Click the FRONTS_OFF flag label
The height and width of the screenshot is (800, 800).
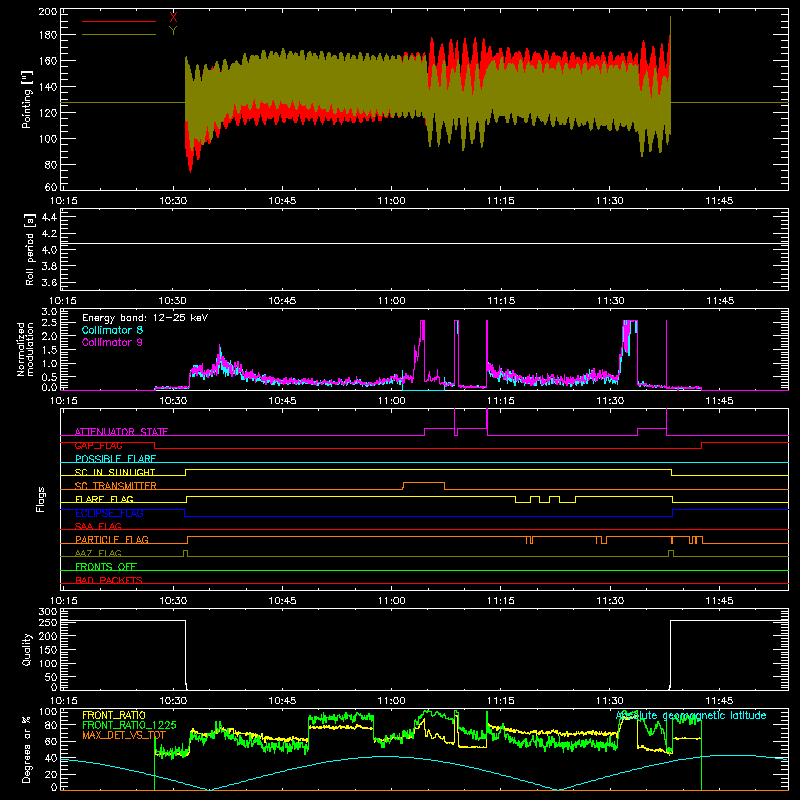click(x=106, y=566)
